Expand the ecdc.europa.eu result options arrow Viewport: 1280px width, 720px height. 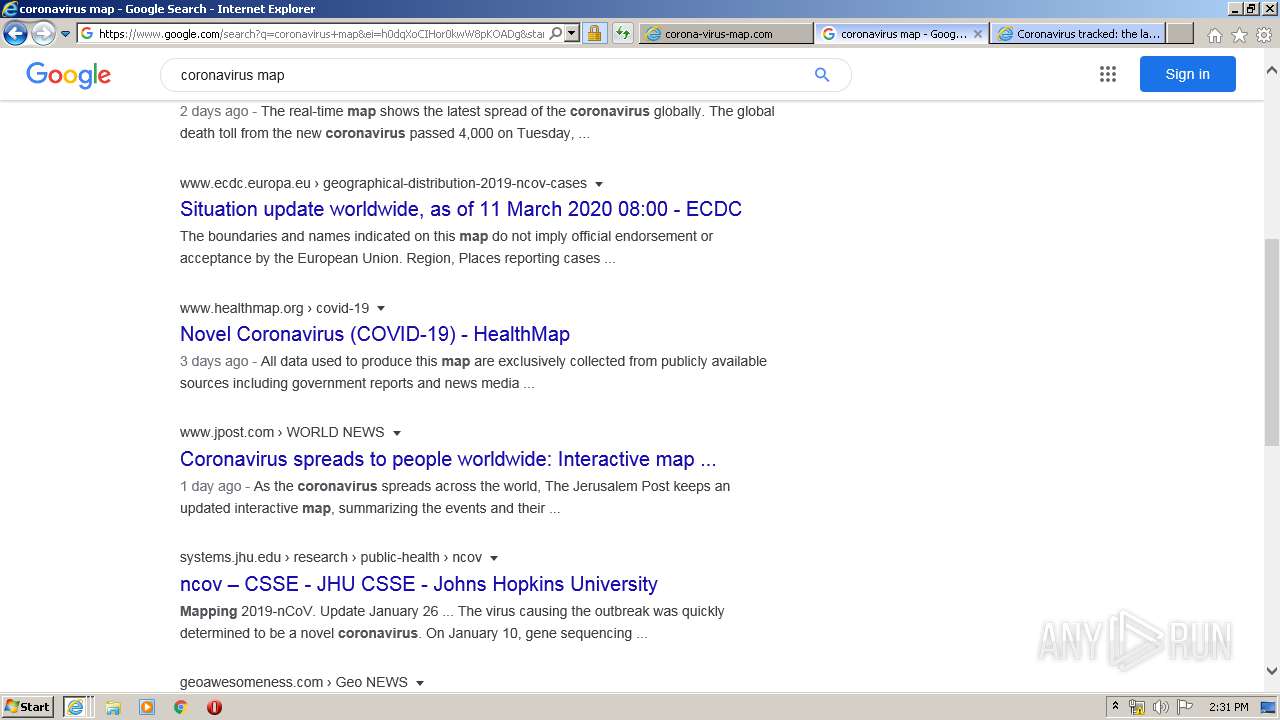click(599, 184)
